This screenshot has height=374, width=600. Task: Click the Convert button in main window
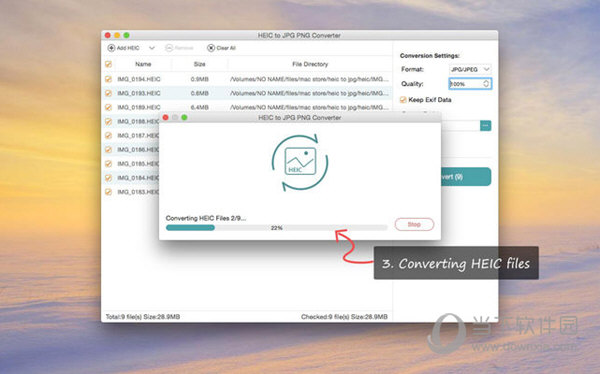[466, 177]
